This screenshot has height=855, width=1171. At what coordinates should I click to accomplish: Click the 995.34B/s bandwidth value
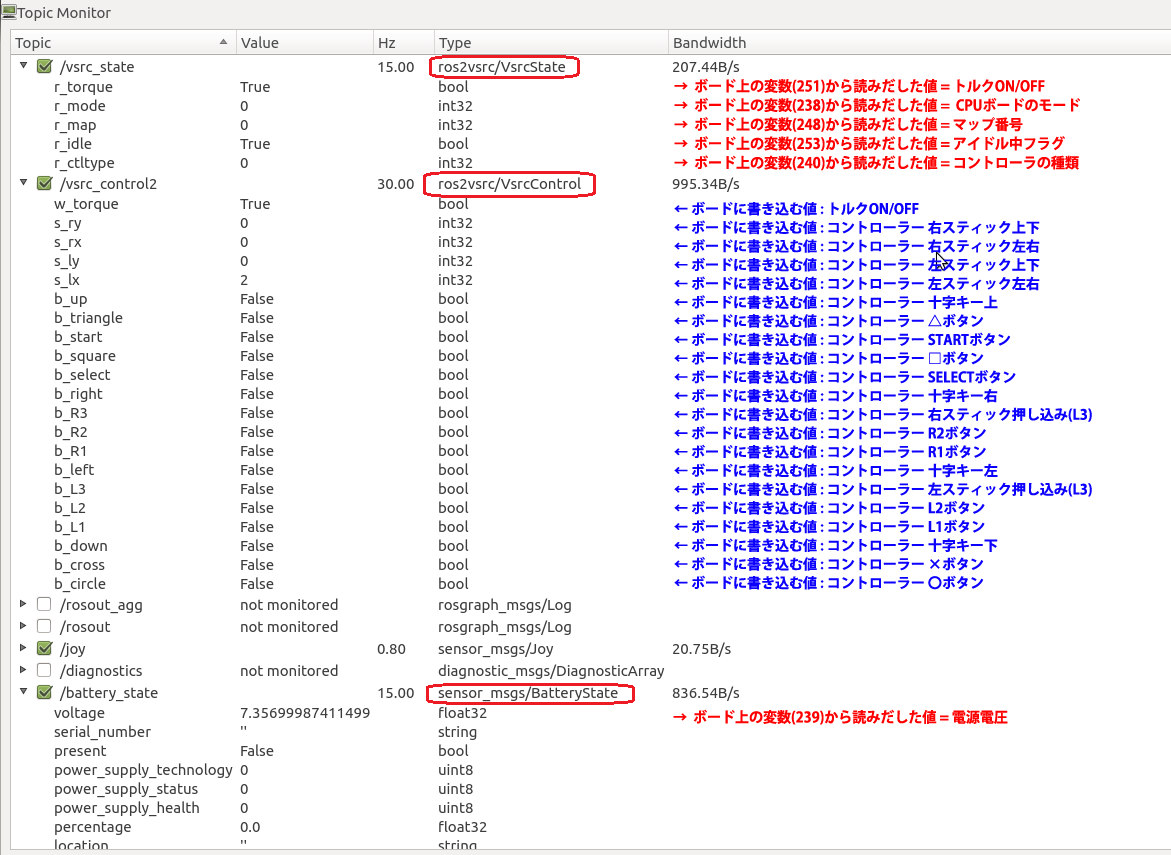tap(706, 184)
